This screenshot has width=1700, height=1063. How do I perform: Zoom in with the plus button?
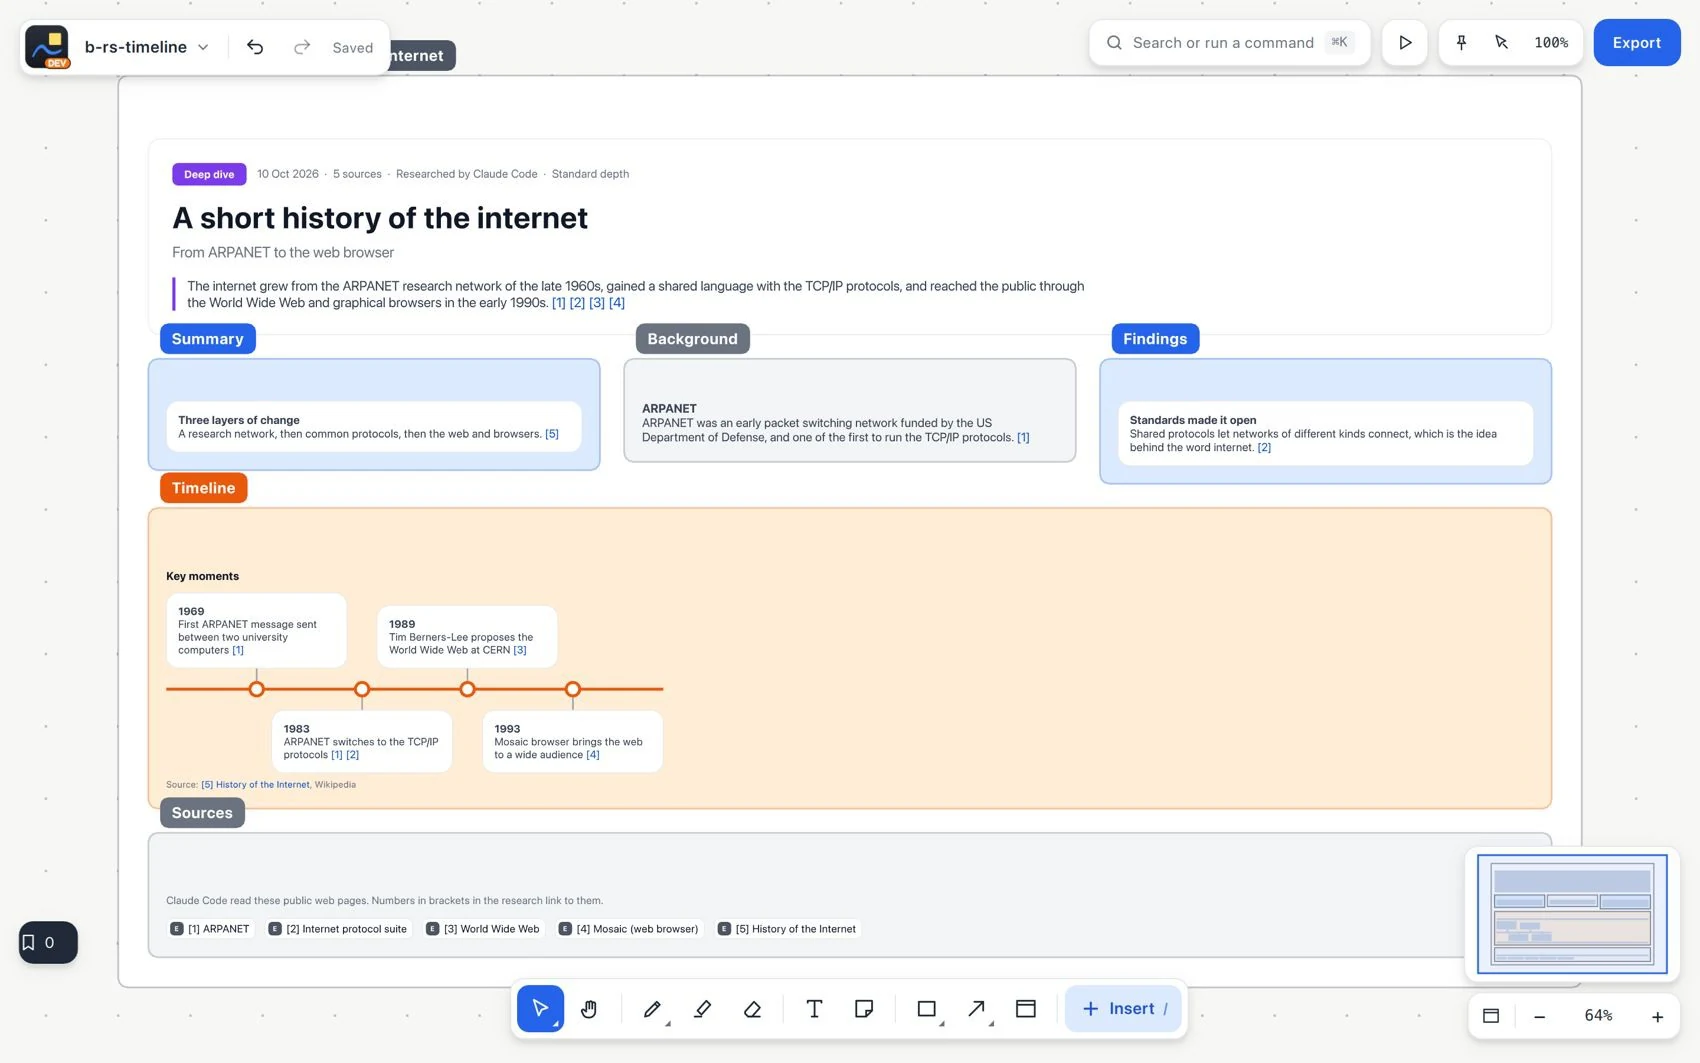(1657, 1016)
